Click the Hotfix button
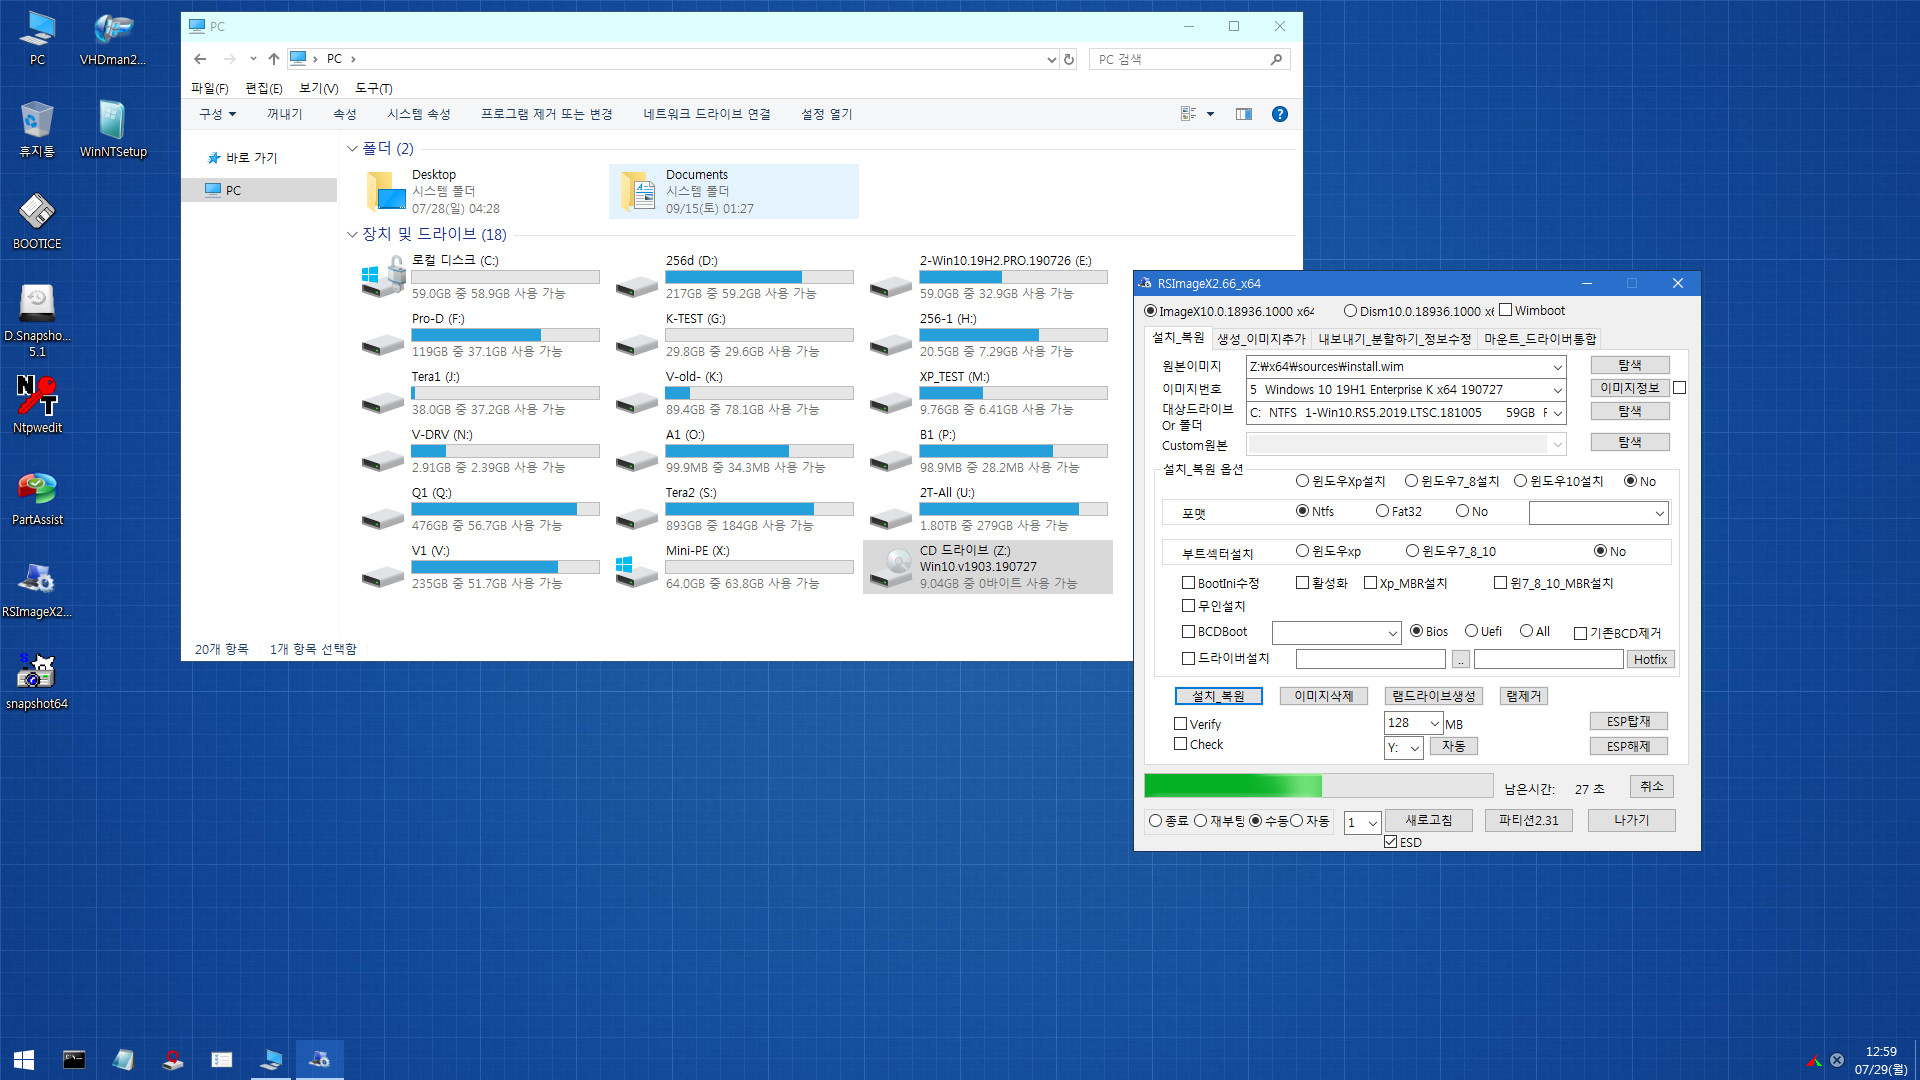Image resolution: width=1920 pixels, height=1080 pixels. [1650, 659]
